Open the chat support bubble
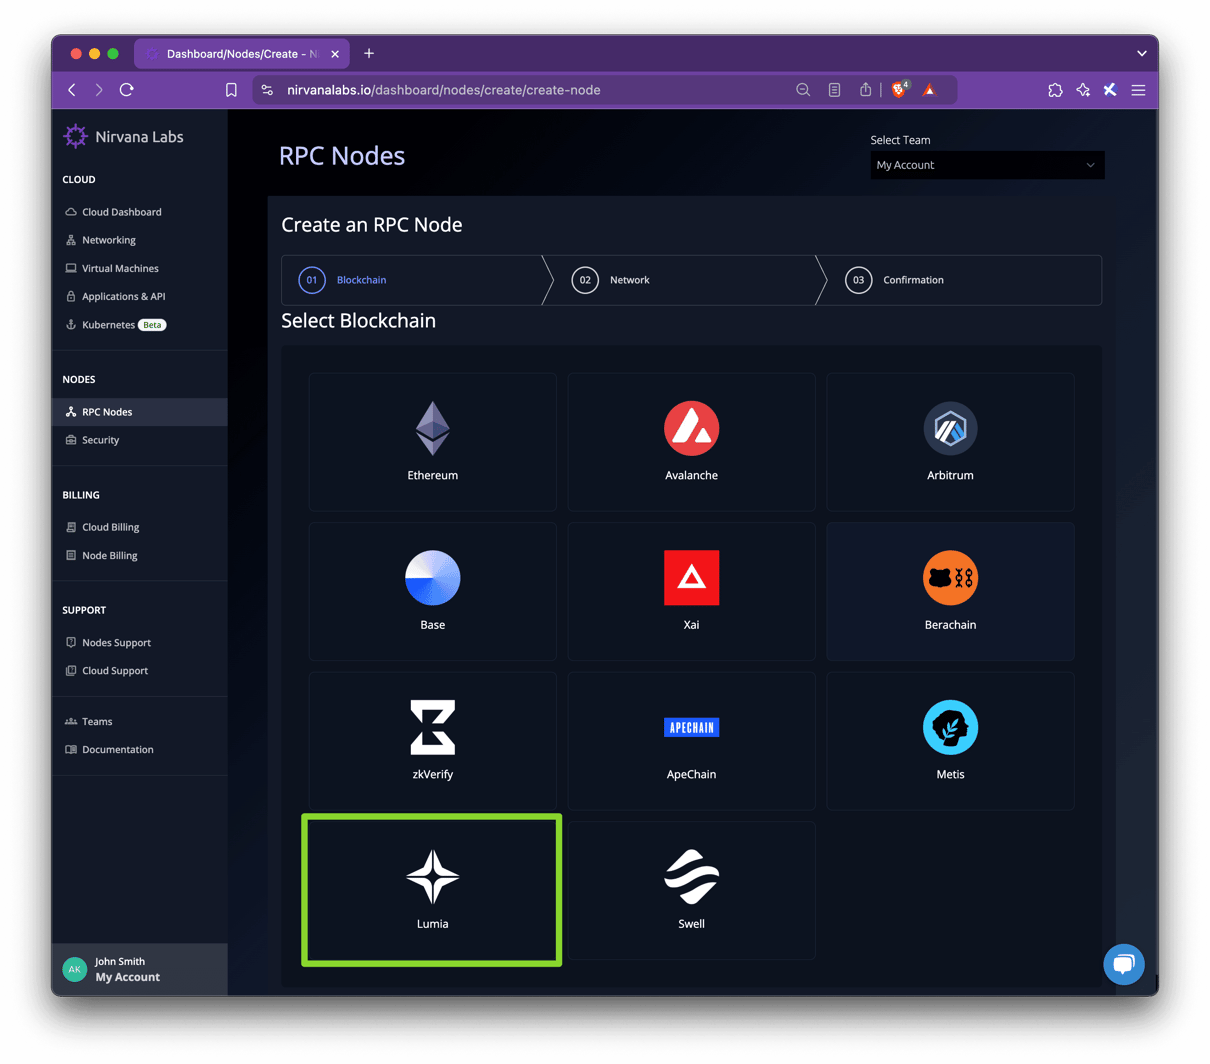 (x=1123, y=964)
